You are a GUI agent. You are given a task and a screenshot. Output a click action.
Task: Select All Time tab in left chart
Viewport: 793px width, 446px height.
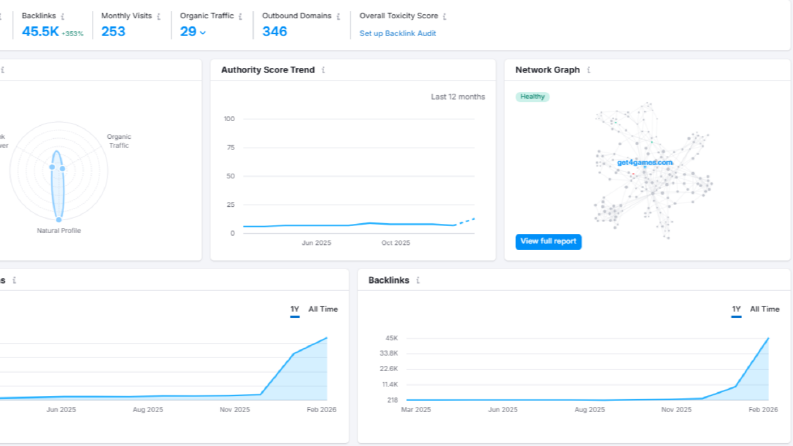(x=323, y=309)
